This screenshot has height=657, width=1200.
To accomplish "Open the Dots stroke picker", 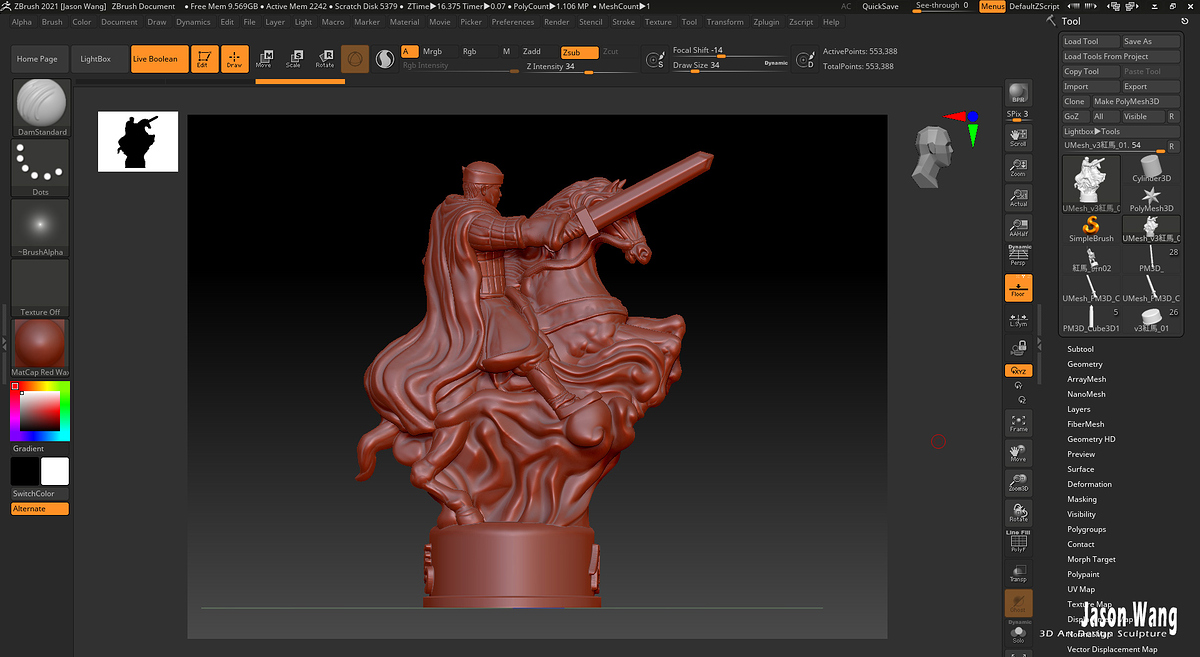I will (x=41, y=168).
